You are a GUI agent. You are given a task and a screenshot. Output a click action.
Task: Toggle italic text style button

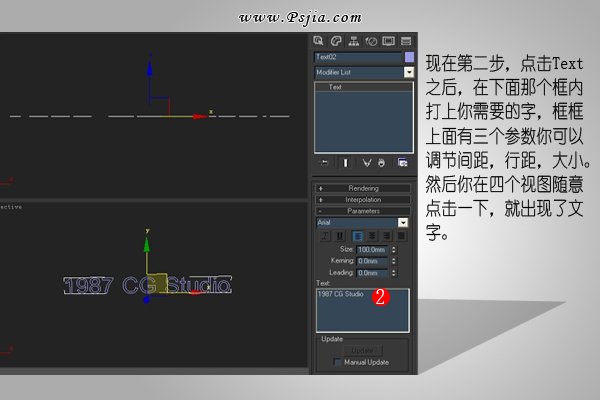click(325, 235)
